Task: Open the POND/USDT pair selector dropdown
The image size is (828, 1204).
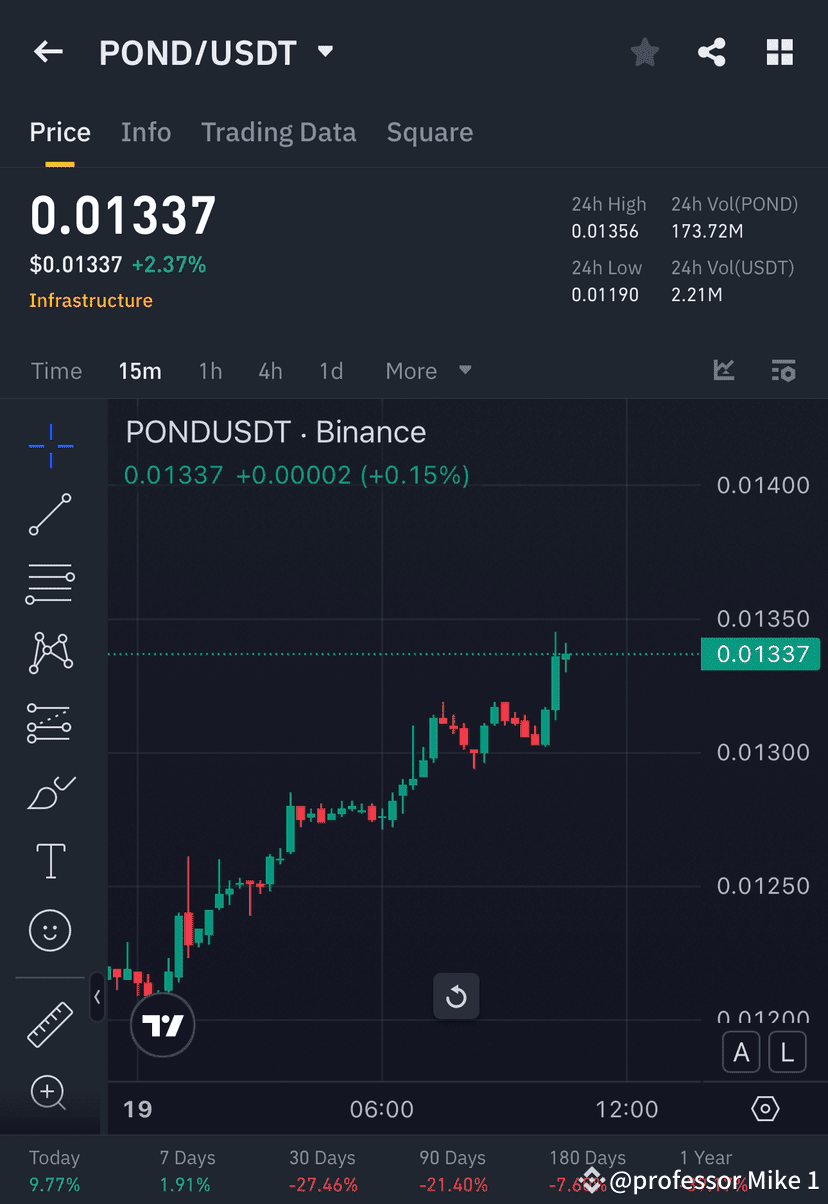Action: (x=324, y=52)
